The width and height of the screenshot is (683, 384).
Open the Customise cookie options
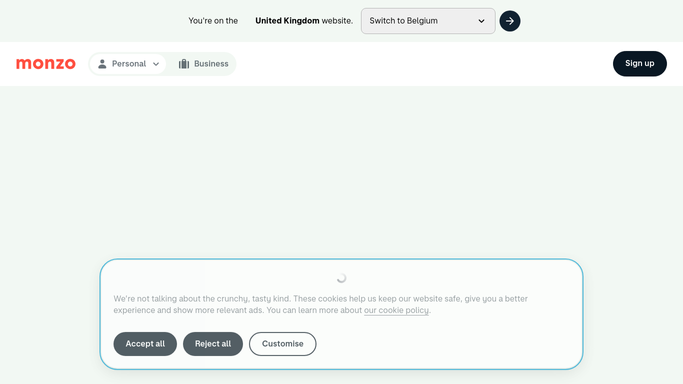point(283,344)
